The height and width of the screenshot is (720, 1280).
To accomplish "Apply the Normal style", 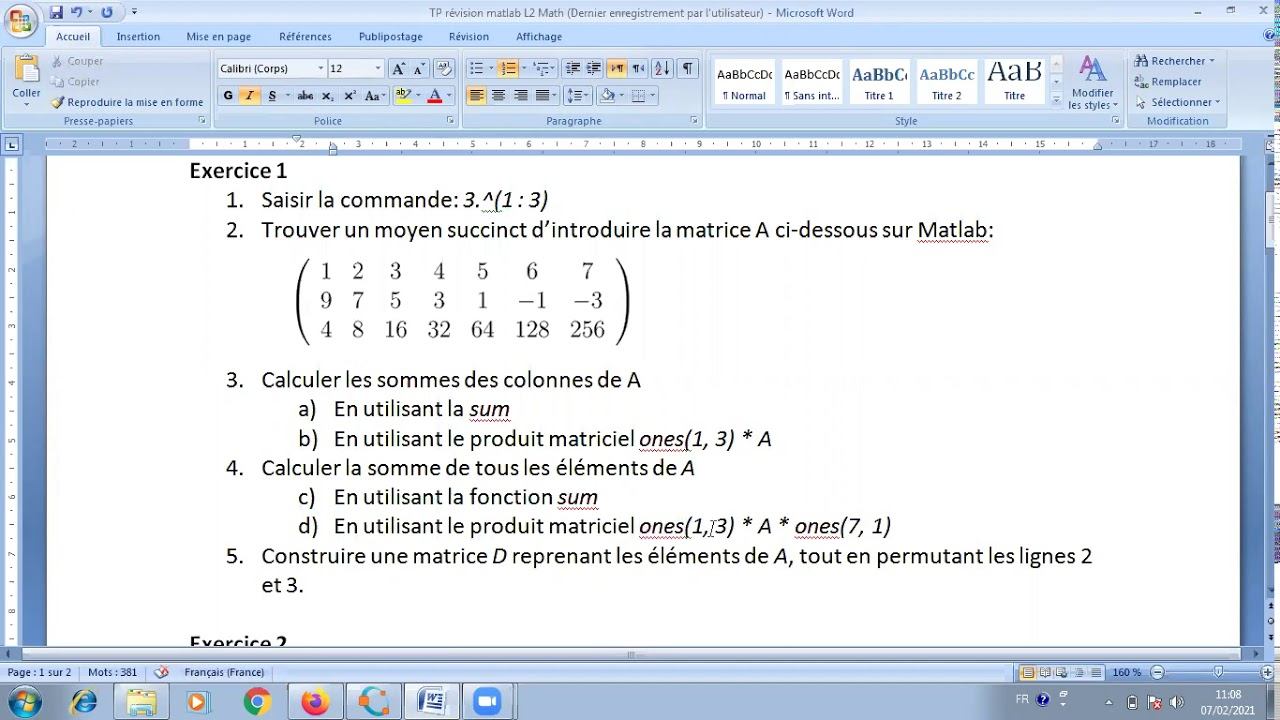I will (x=744, y=83).
